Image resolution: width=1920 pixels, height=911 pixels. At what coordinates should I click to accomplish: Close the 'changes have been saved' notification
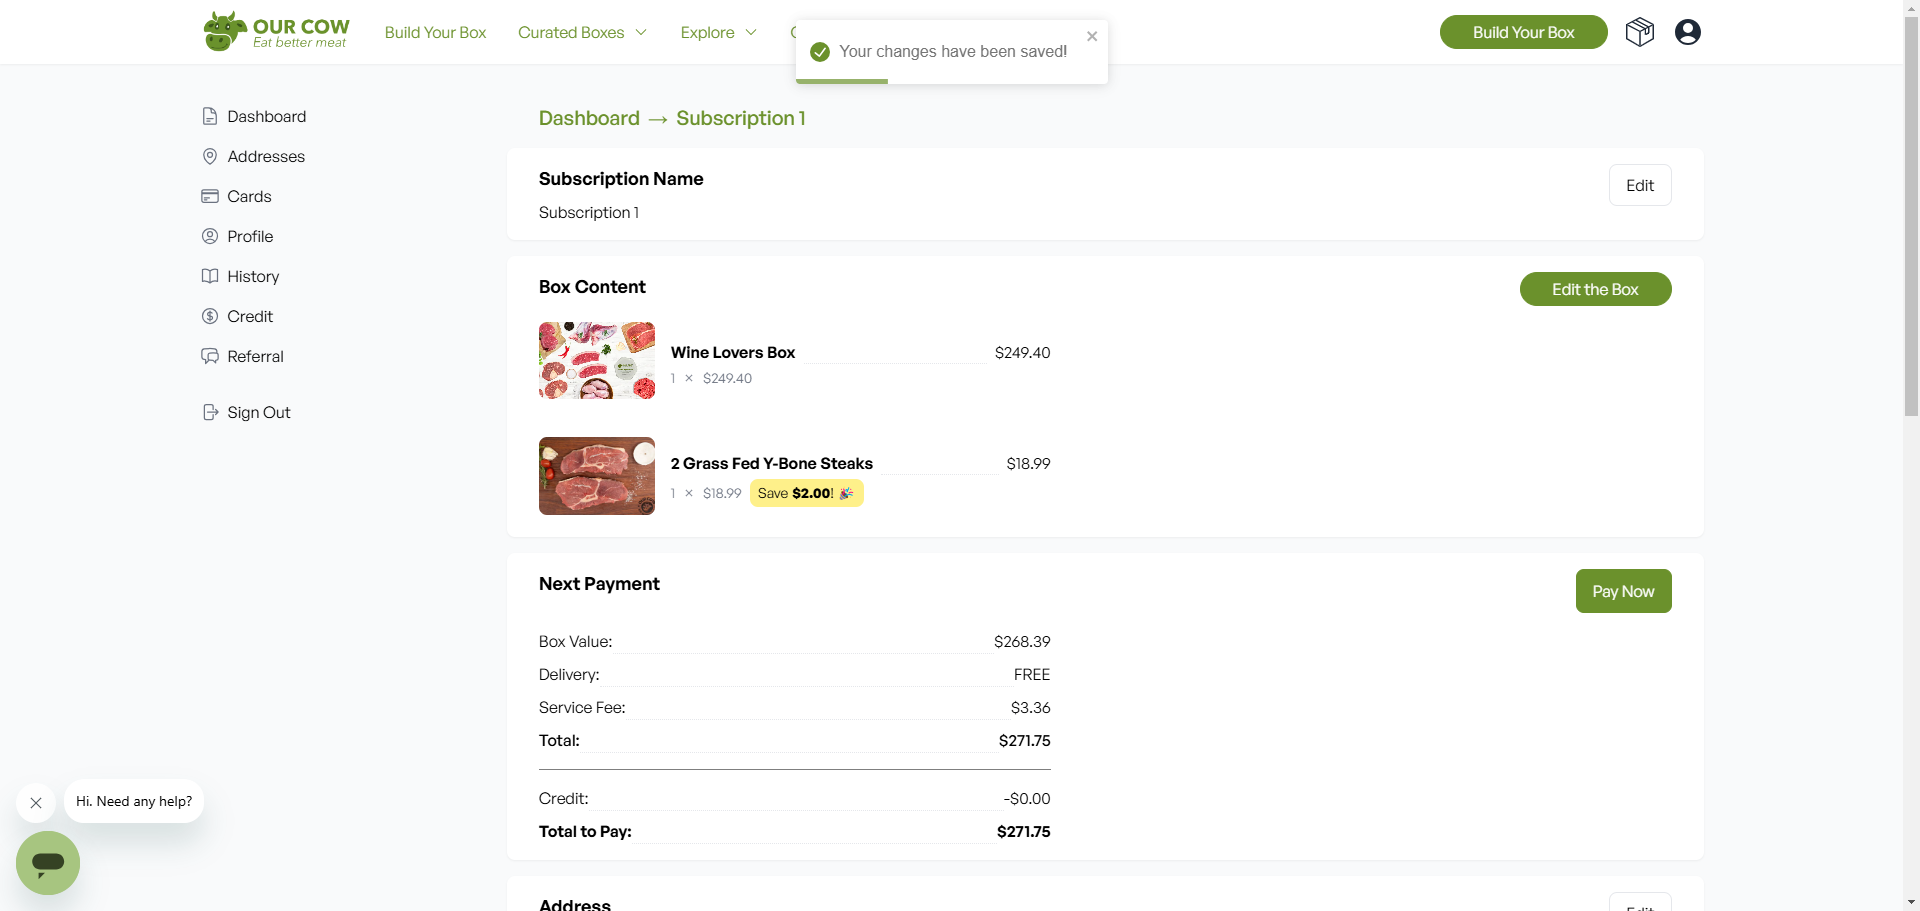(x=1092, y=36)
